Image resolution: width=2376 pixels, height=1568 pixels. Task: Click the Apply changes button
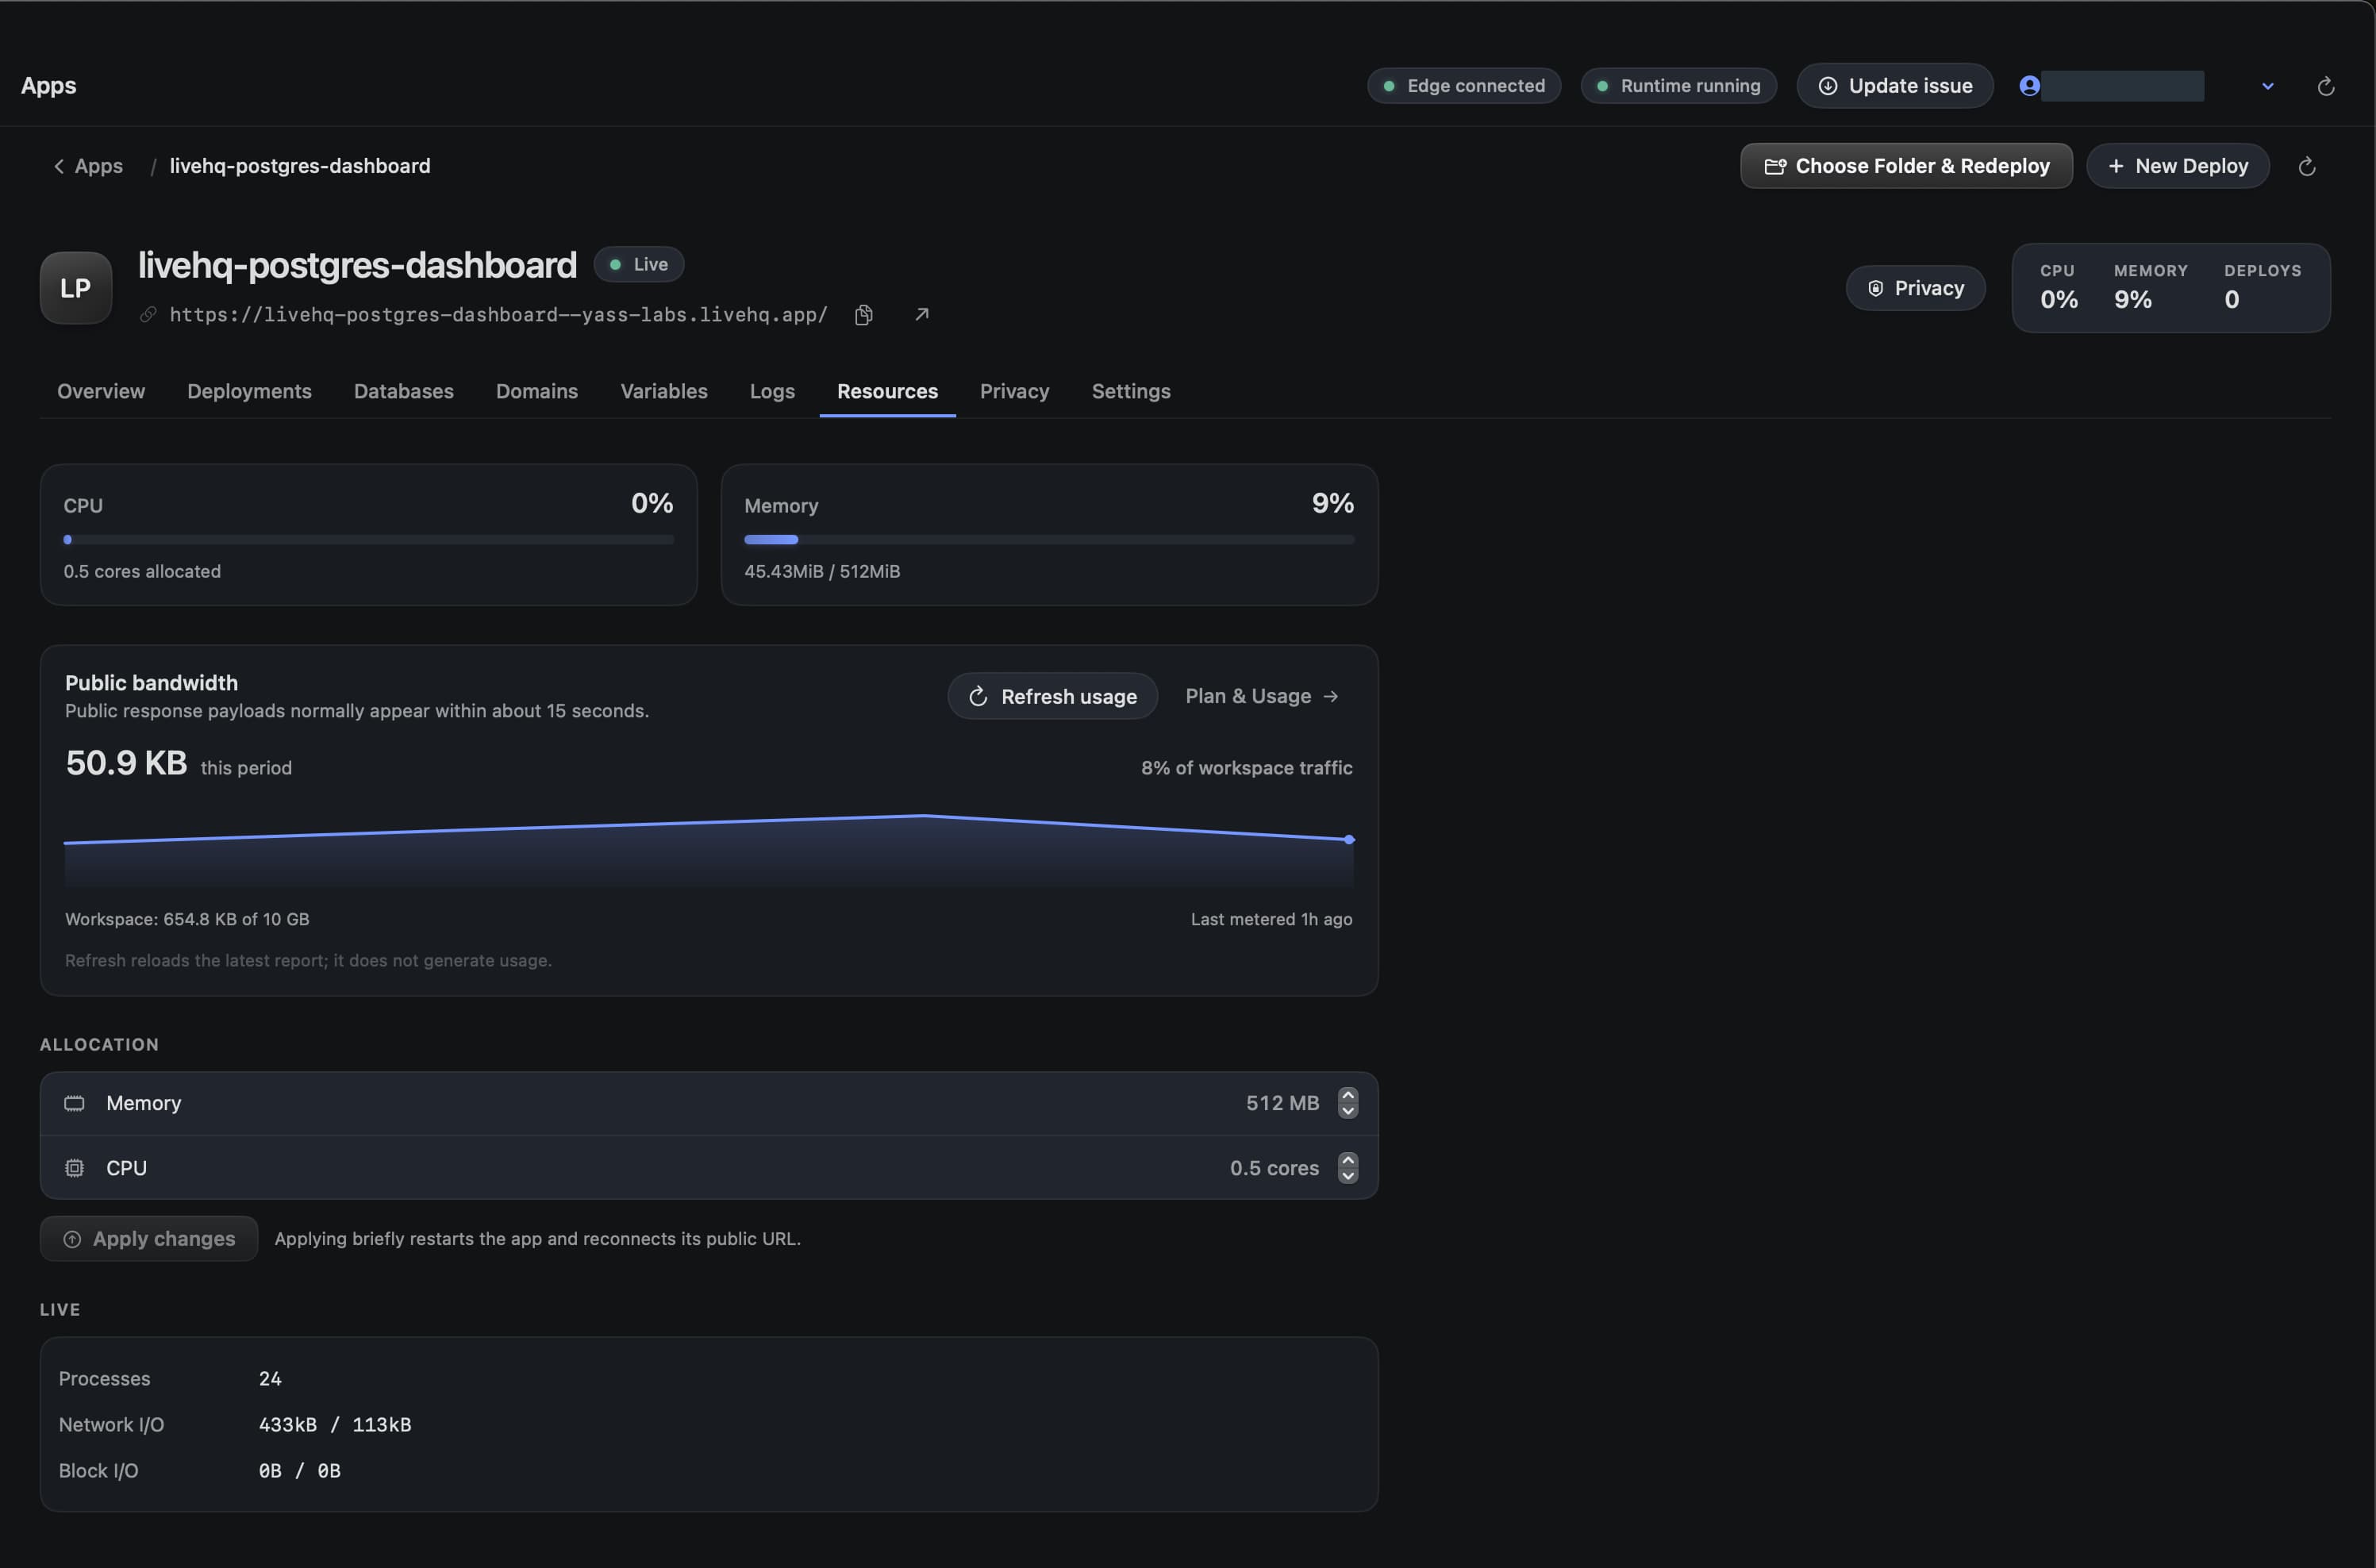coord(149,1239)
